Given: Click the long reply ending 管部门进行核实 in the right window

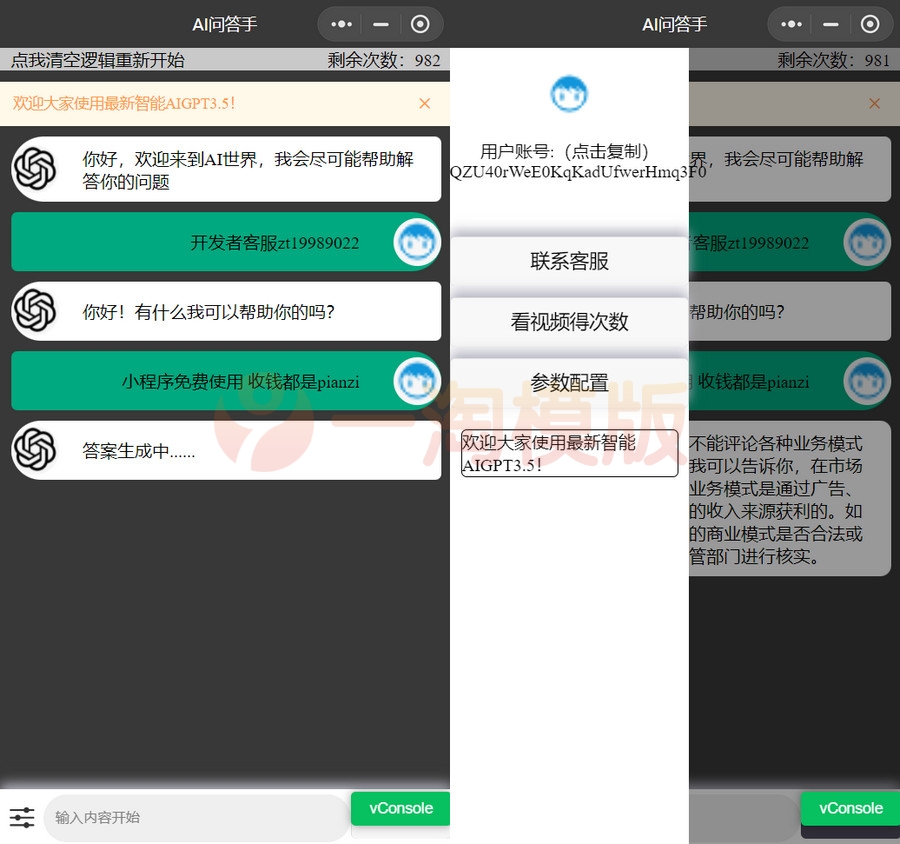Looking at the screenshot, I should 790,498.
